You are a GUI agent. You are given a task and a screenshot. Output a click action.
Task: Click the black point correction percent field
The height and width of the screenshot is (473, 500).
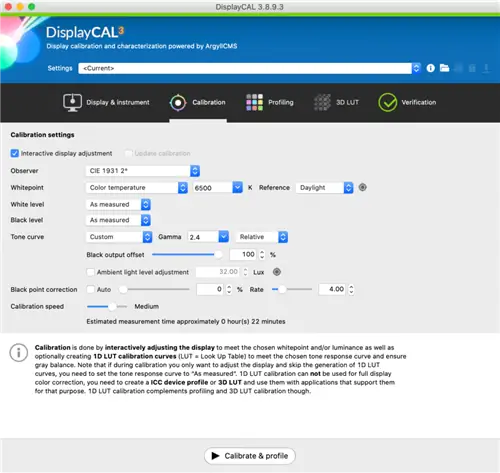(x=210, y=289)
